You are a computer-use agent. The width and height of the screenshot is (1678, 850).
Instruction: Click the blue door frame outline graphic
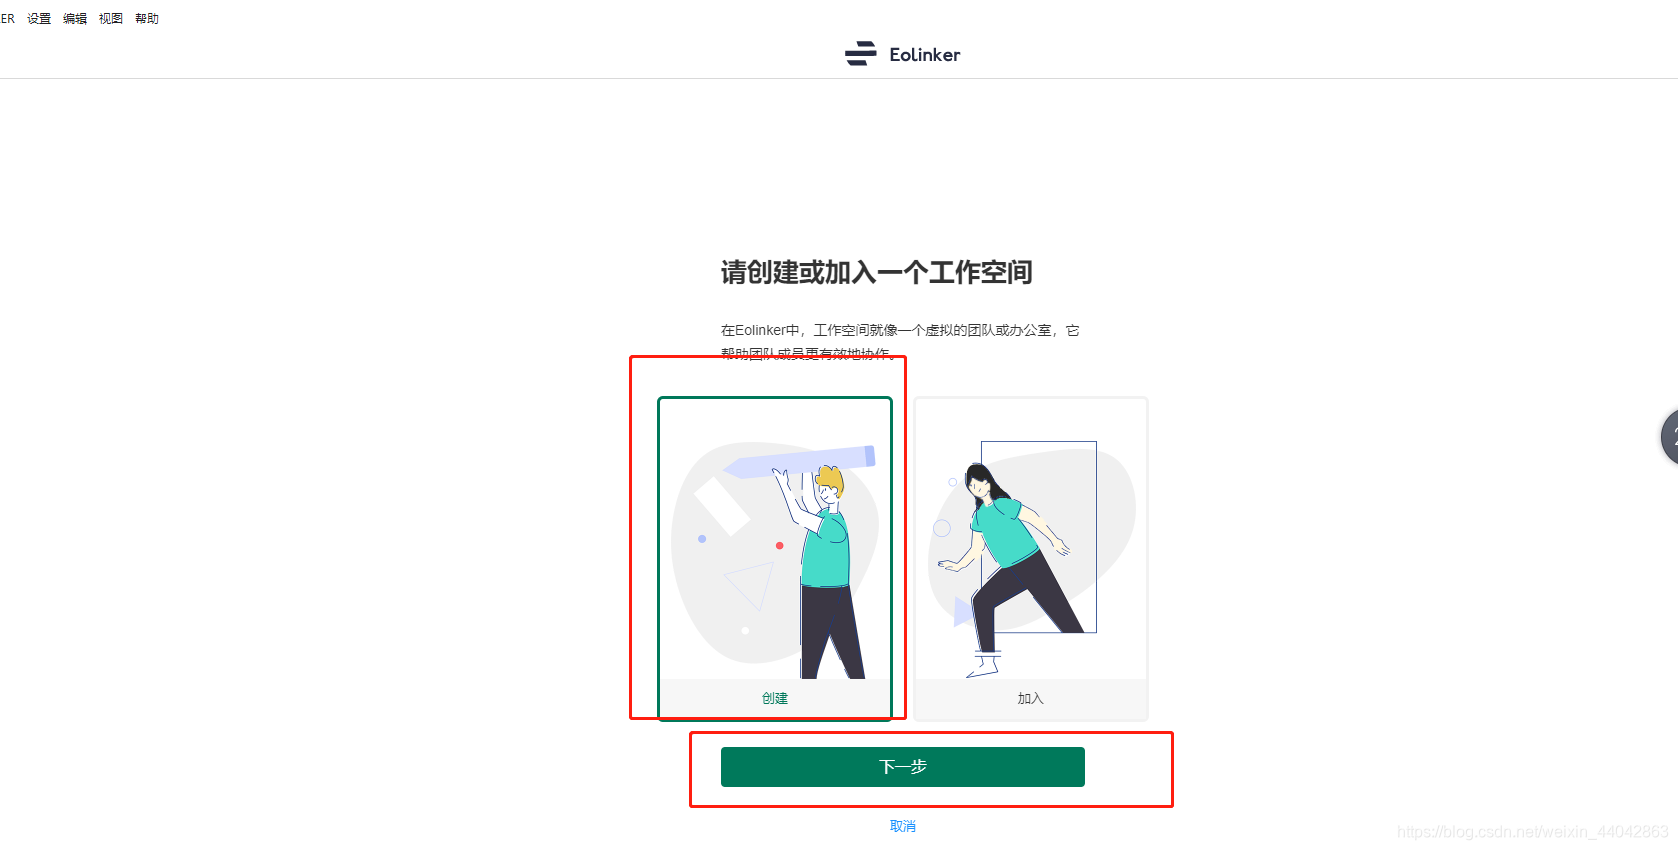[1039, 537]
